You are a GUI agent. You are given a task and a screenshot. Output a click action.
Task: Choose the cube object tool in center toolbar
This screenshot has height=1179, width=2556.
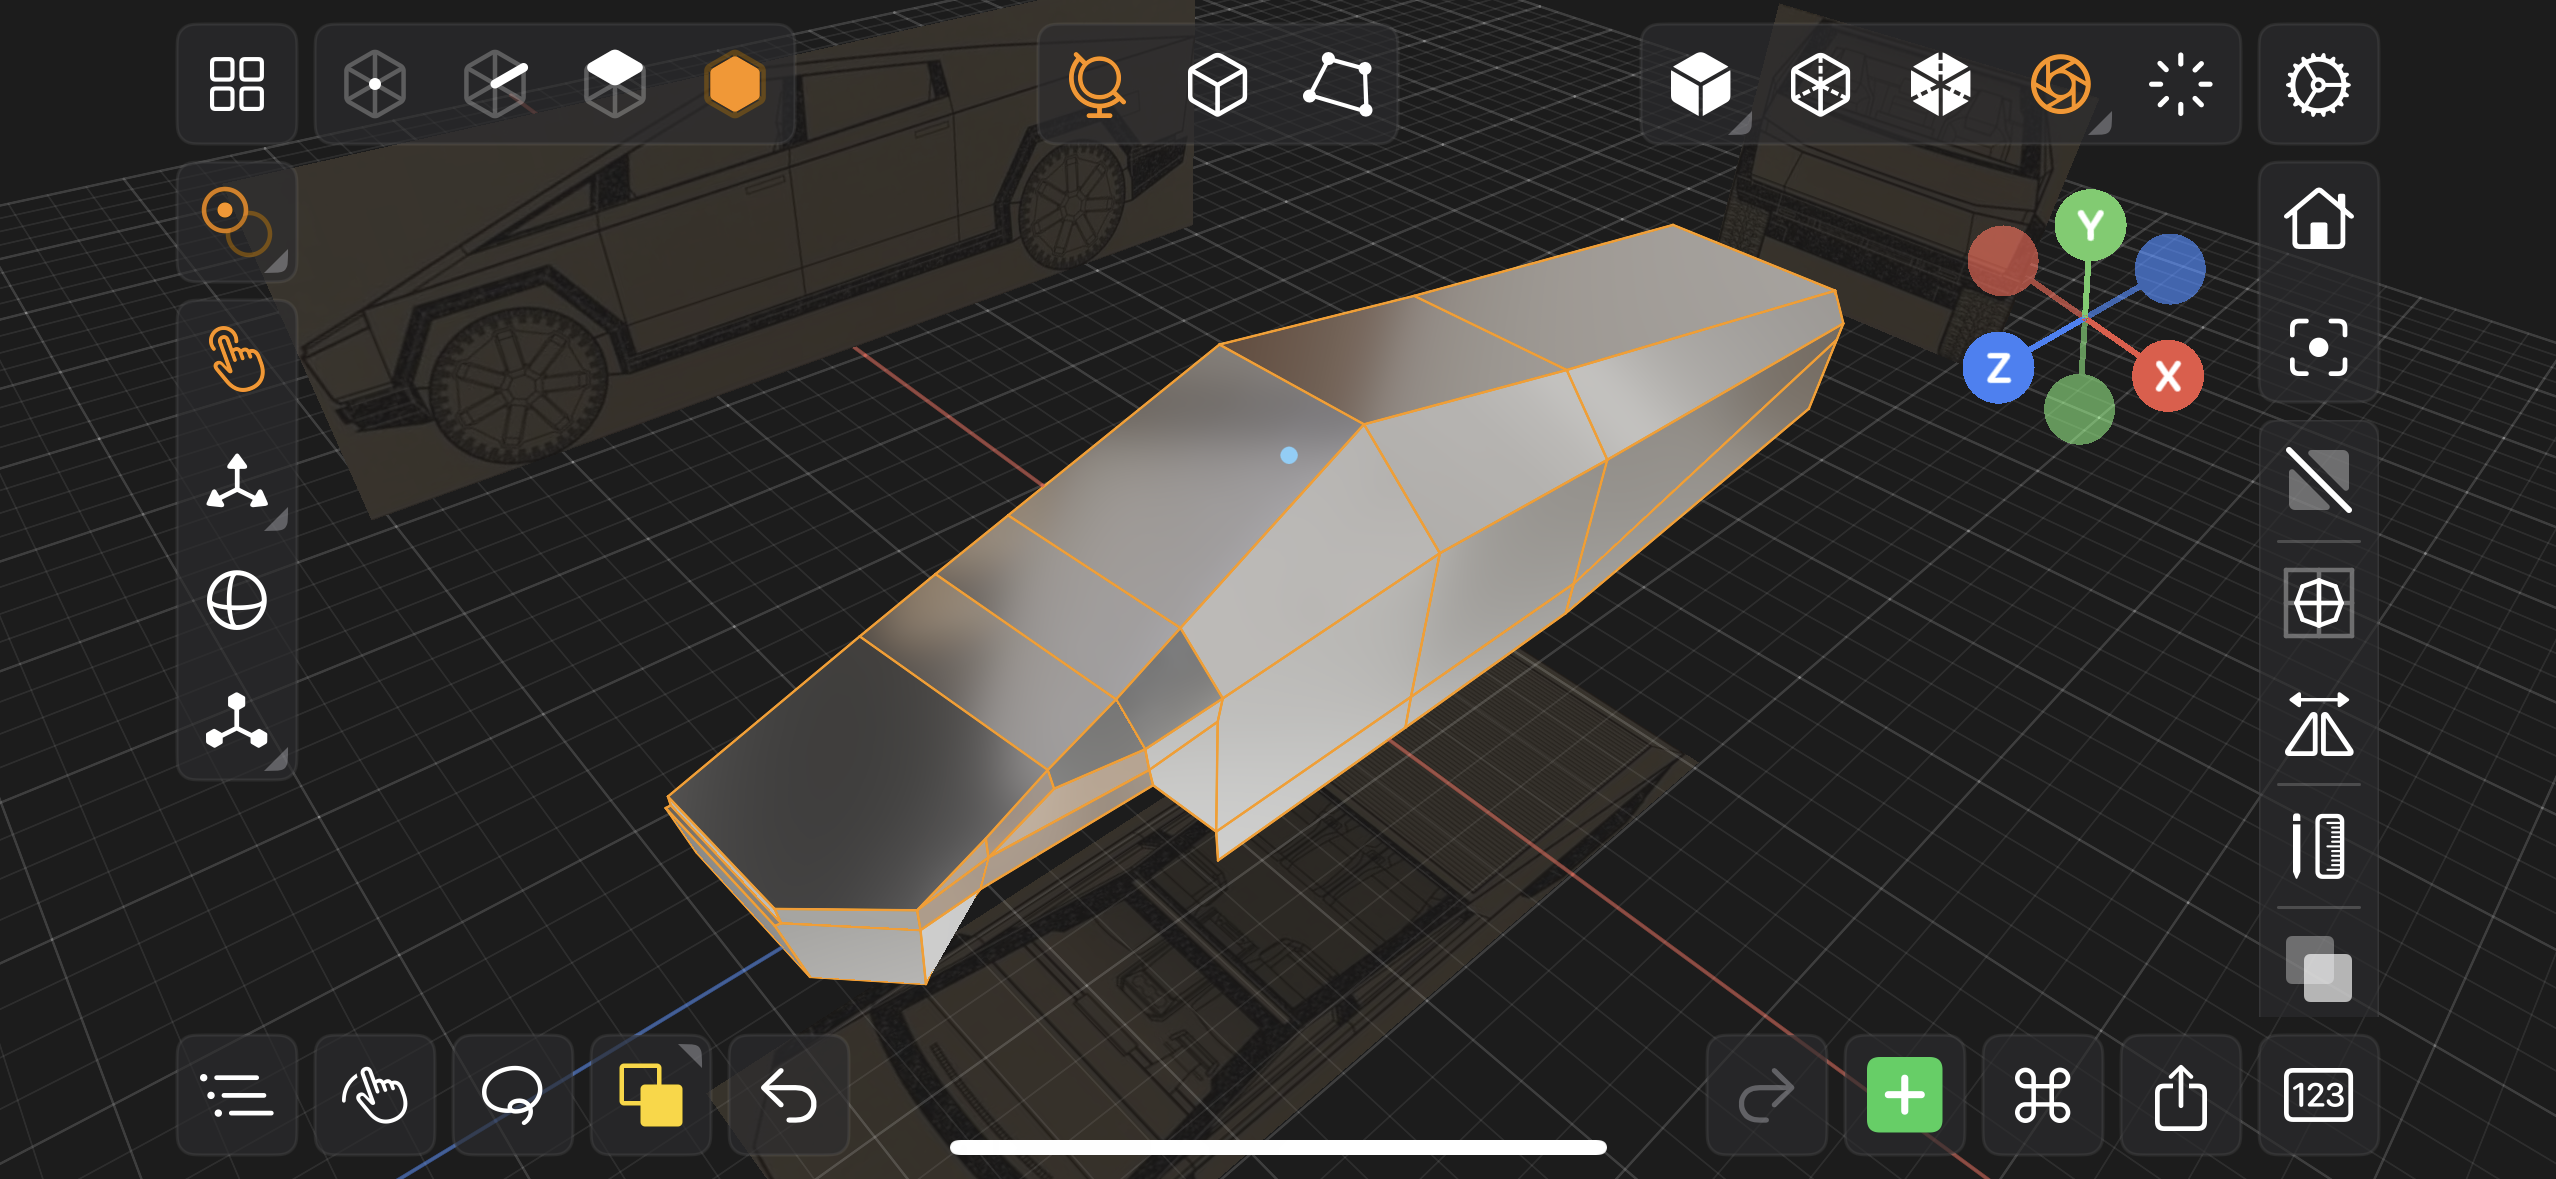click(x=1217, y=84)
